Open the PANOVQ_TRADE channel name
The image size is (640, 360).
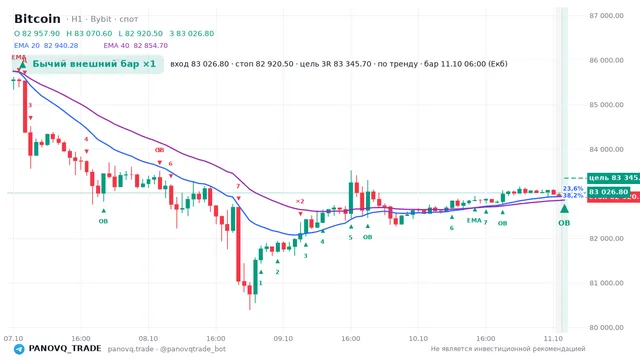click(x=65, y=349)
